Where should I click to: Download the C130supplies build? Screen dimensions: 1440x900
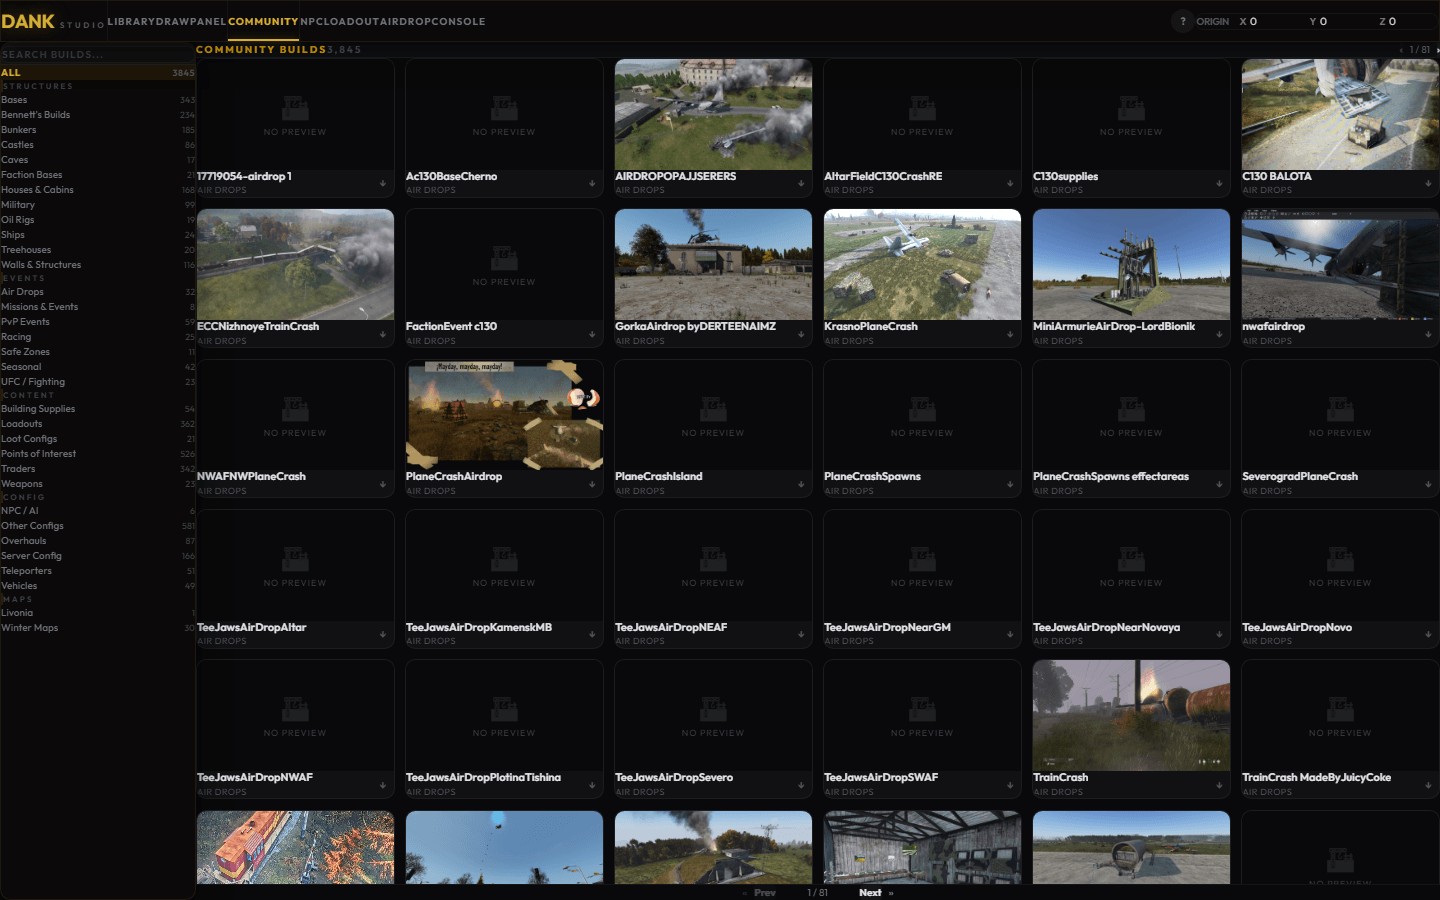1219,183
